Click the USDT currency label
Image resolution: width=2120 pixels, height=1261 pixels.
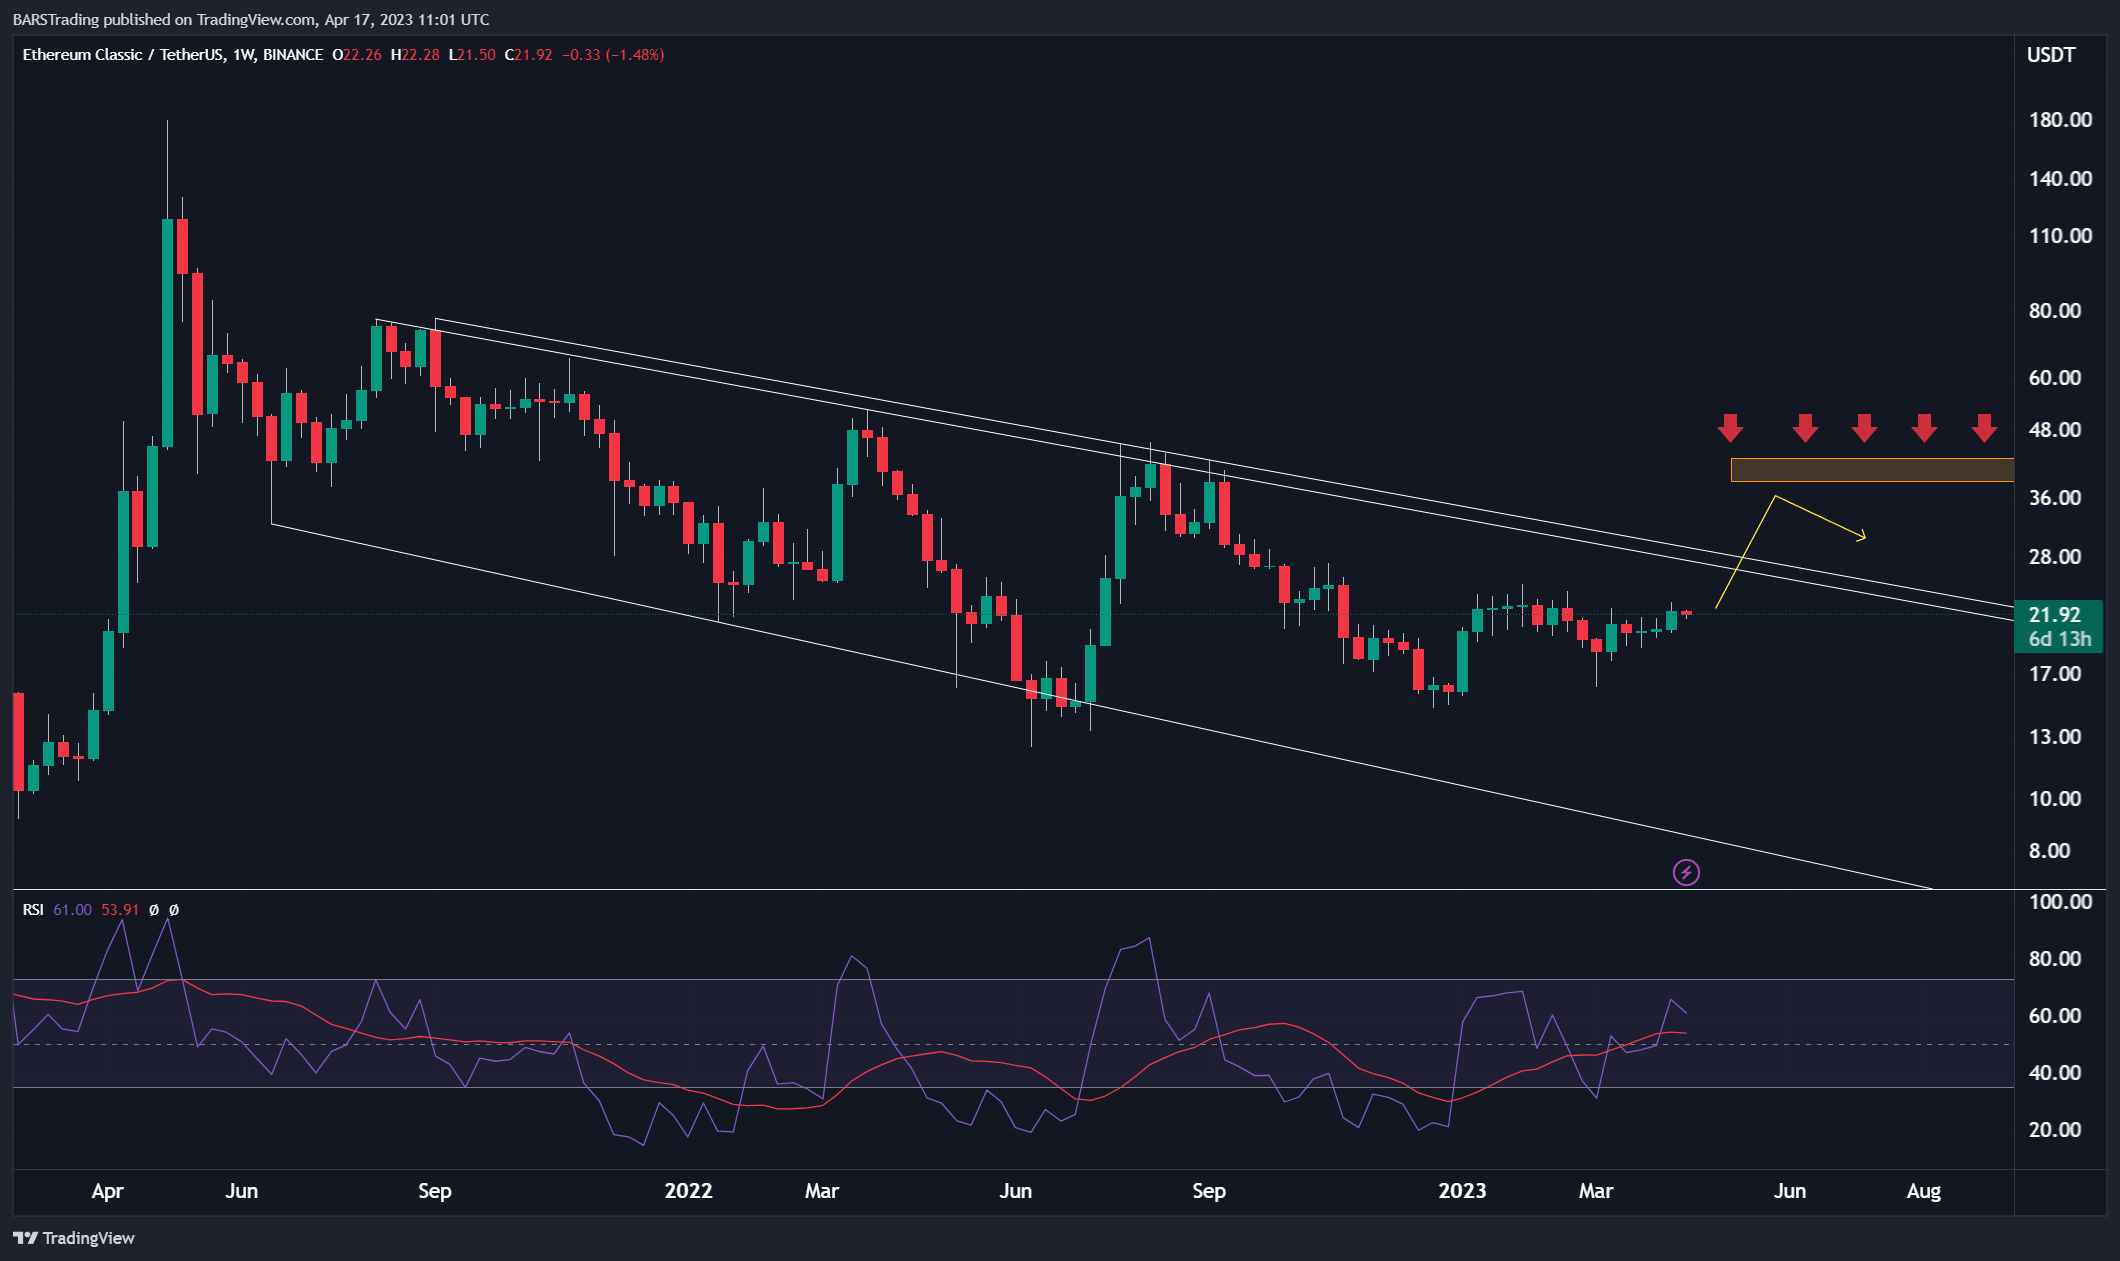click(2051, 55)
